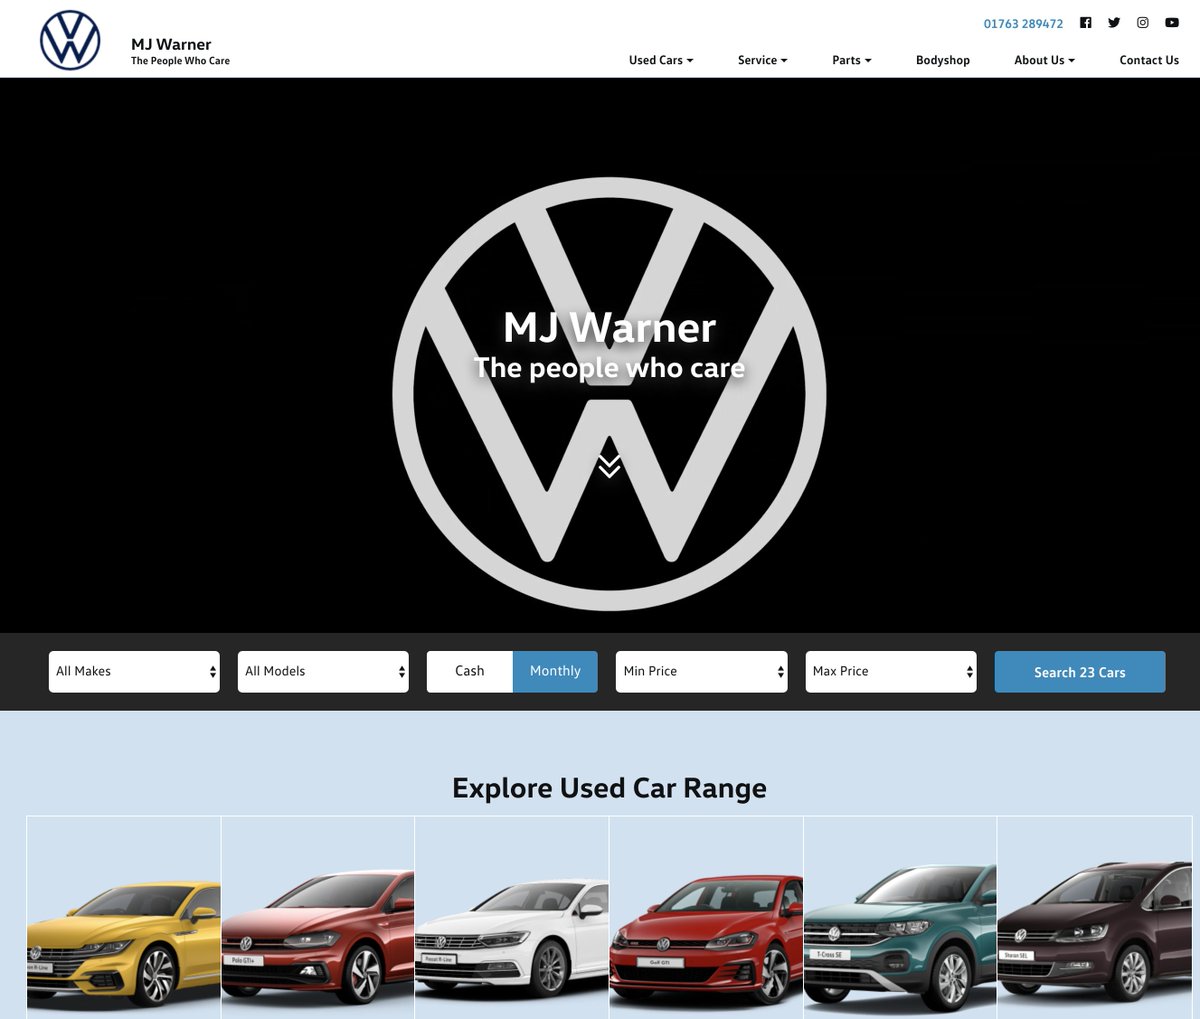This screenshot has width=1200, height=1019.
Task: Click the VW logo in the header
Action: pyautogui.click(x=70, y=40)
